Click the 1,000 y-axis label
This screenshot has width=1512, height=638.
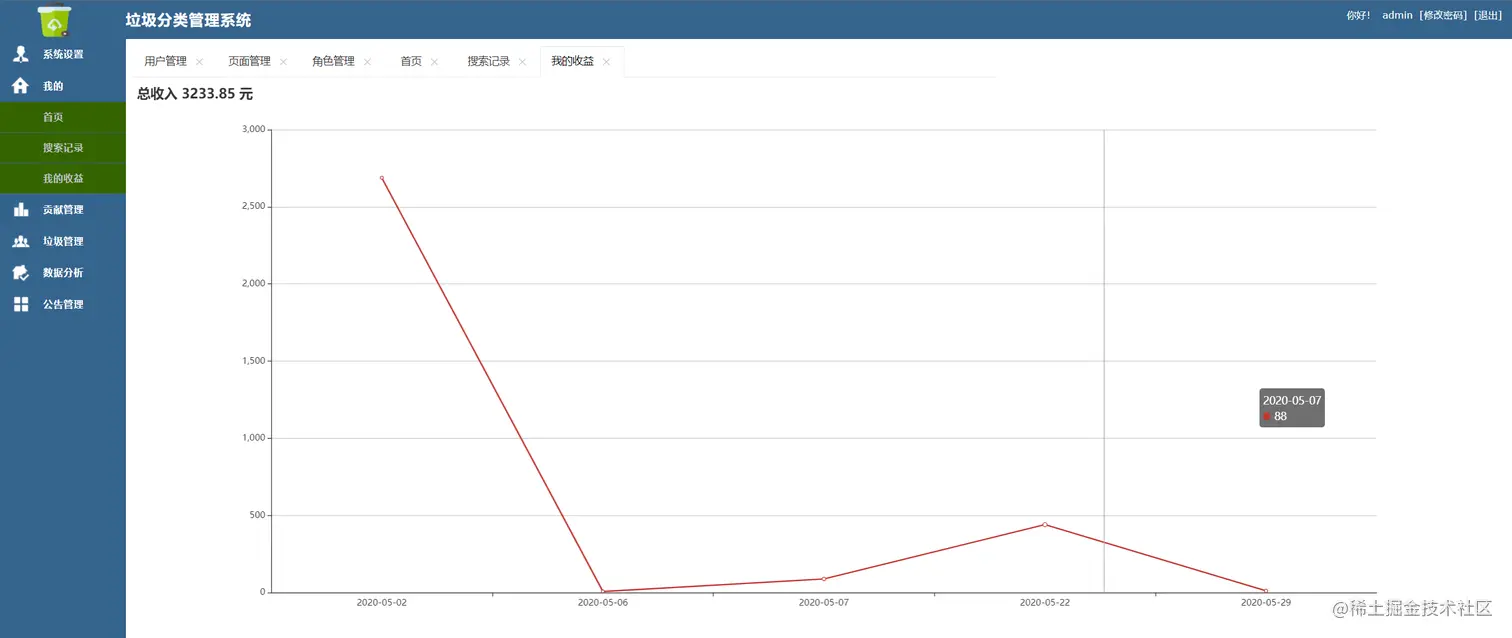pos(254,438)
